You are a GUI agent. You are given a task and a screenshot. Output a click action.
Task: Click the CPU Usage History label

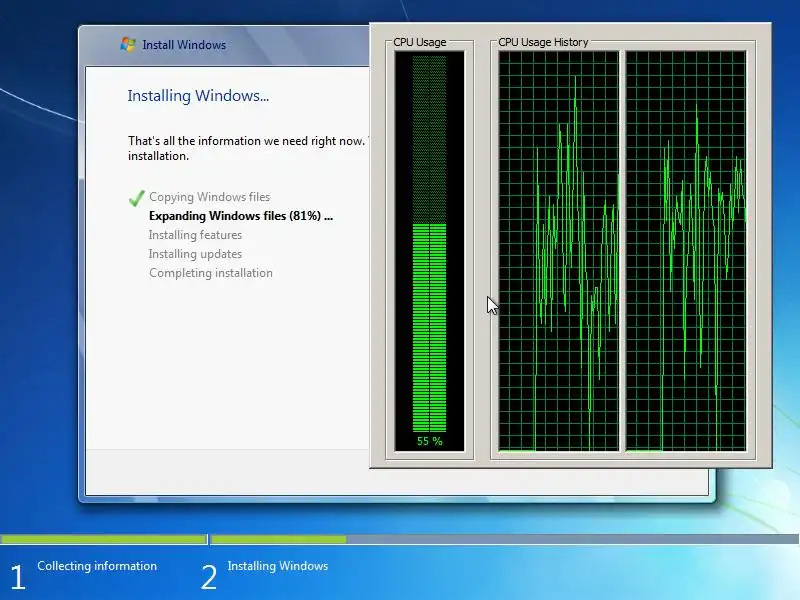click(x=543, y=42)
